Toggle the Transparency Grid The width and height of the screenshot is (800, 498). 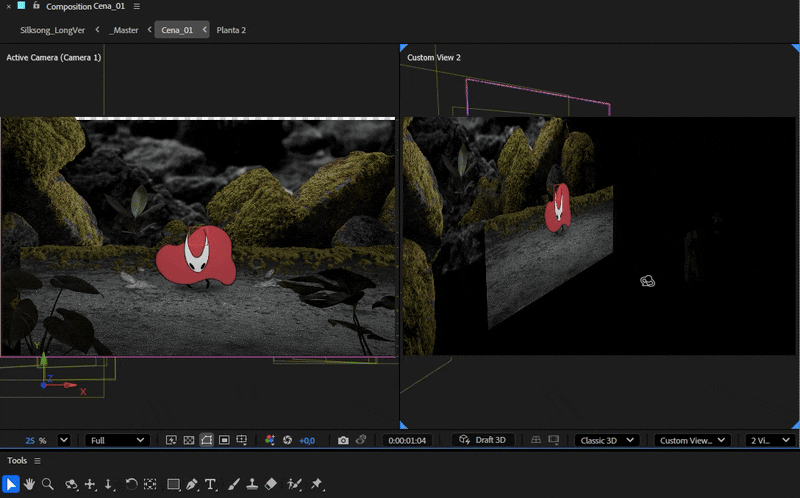pyautogui.click(x=189, y=440)
